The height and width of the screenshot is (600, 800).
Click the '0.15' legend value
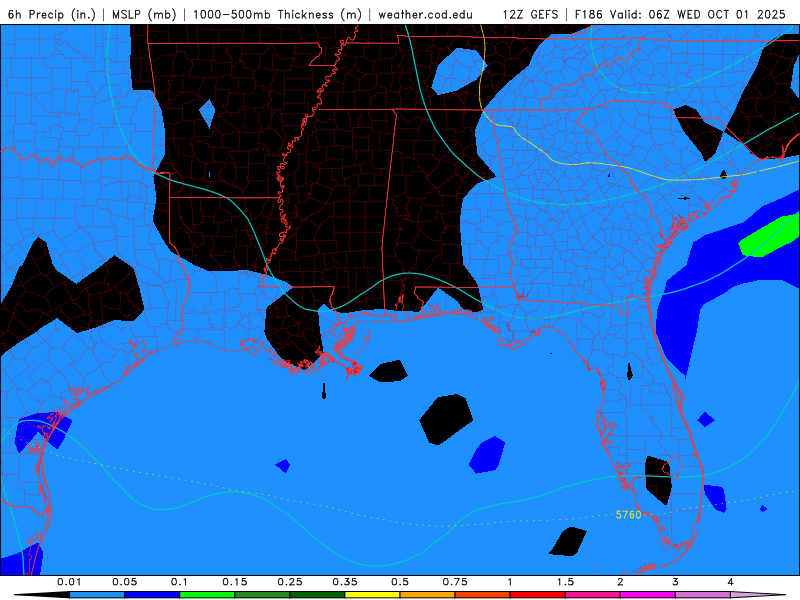235,582
